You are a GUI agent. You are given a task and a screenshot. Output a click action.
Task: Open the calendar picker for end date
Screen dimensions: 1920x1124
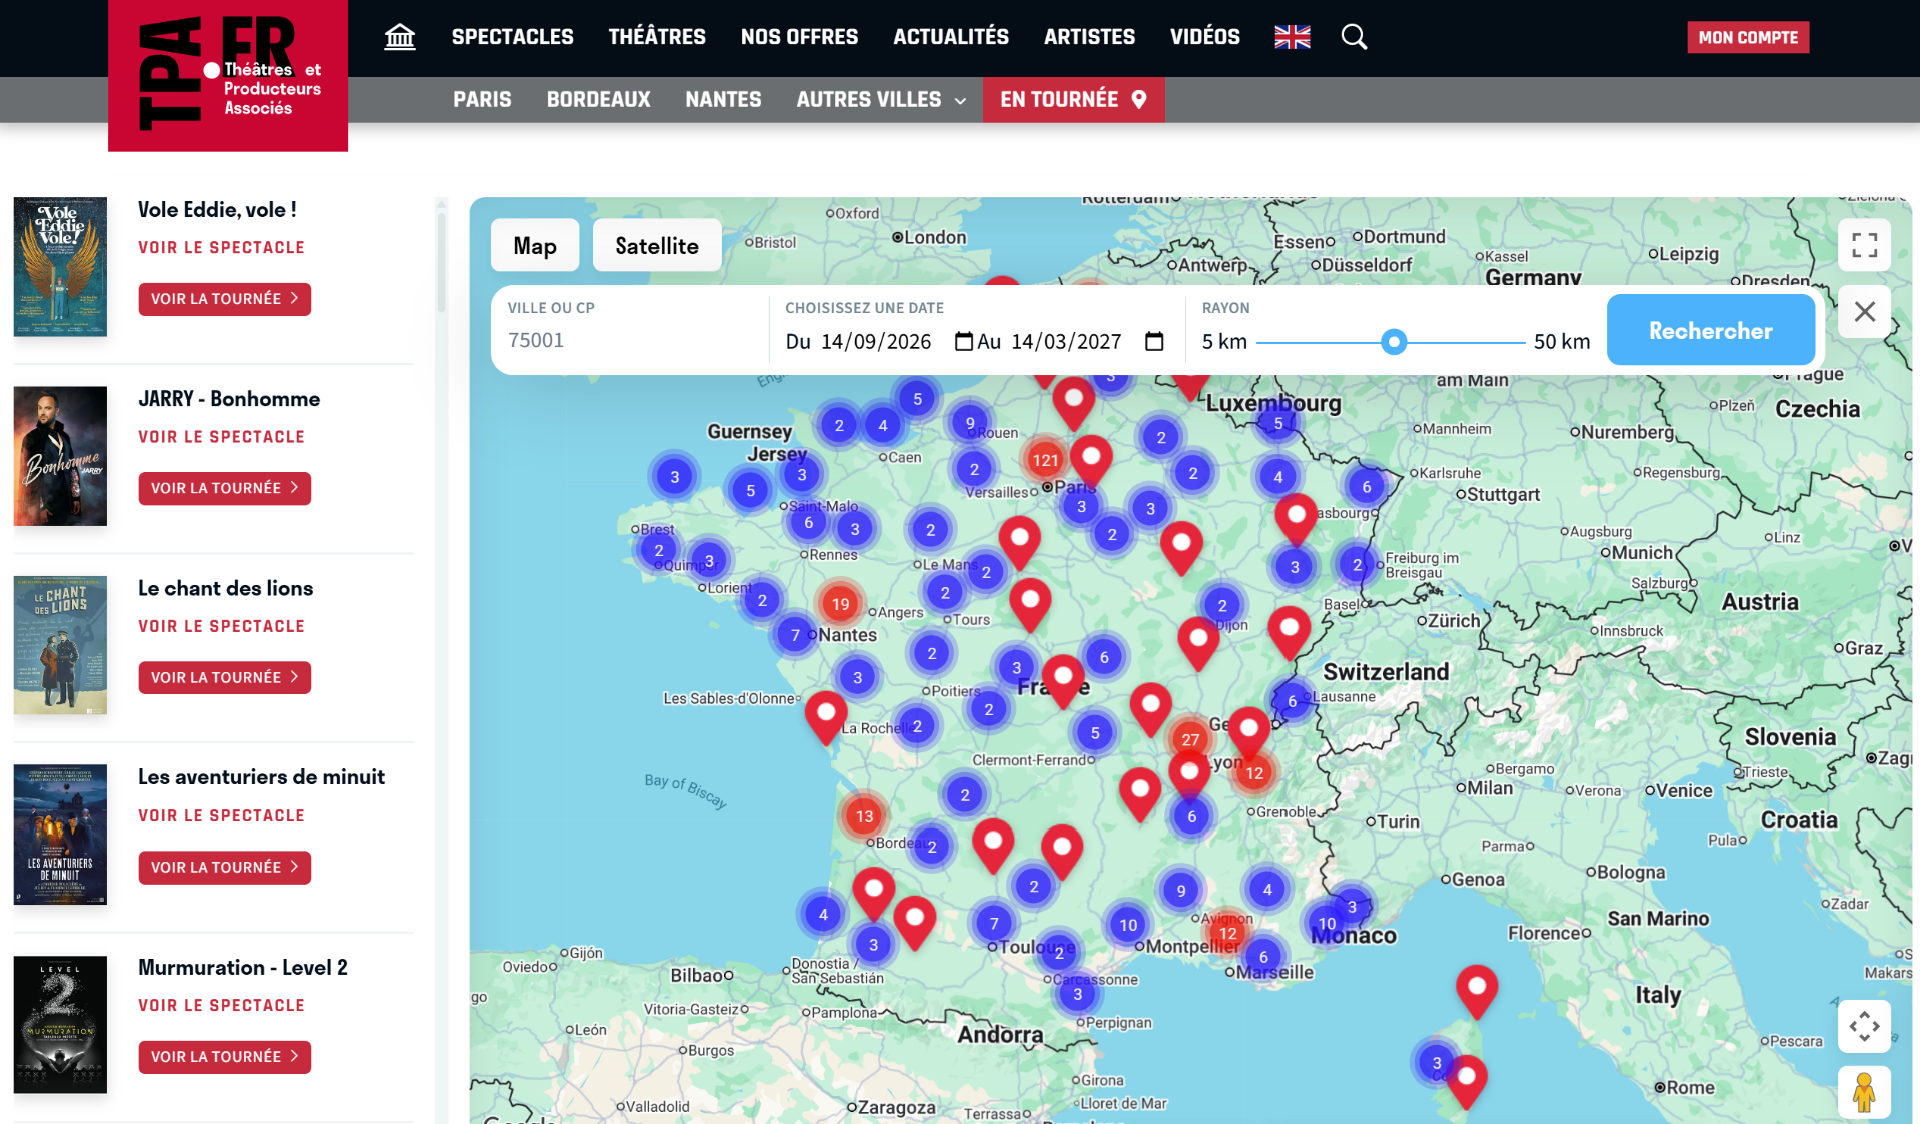[1154, 342]
